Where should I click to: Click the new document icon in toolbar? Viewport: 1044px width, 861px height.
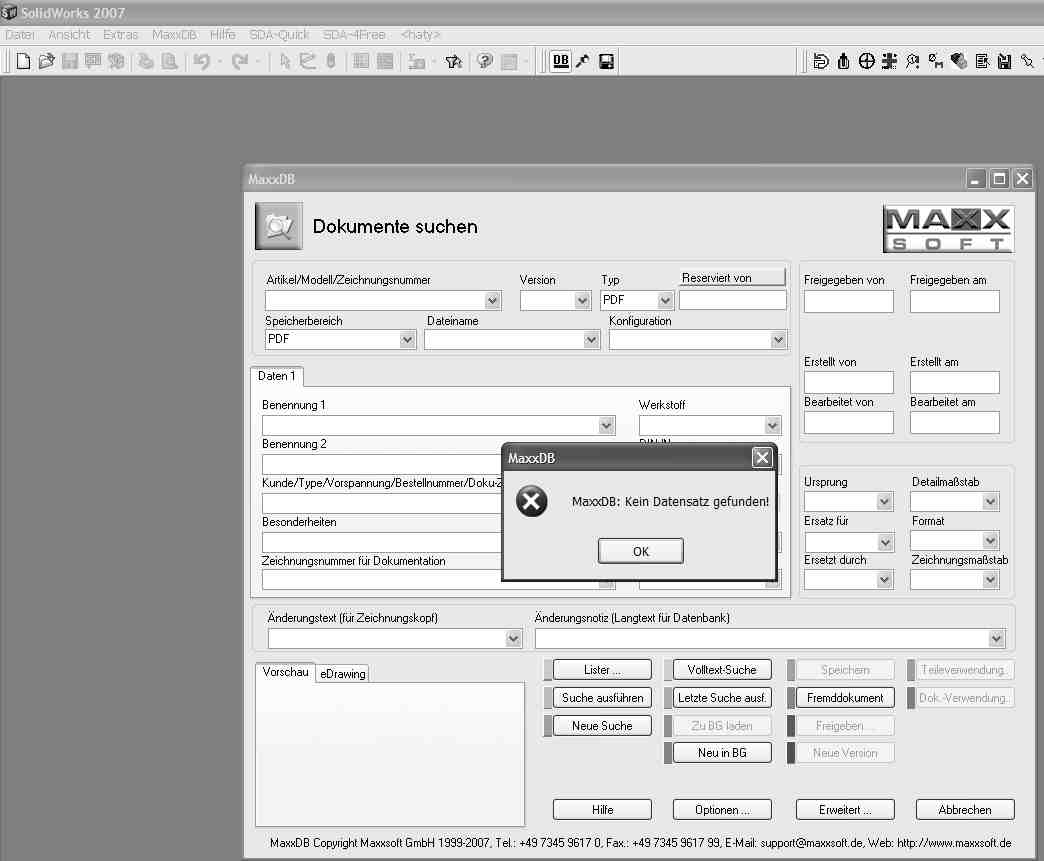pos(23,61)
